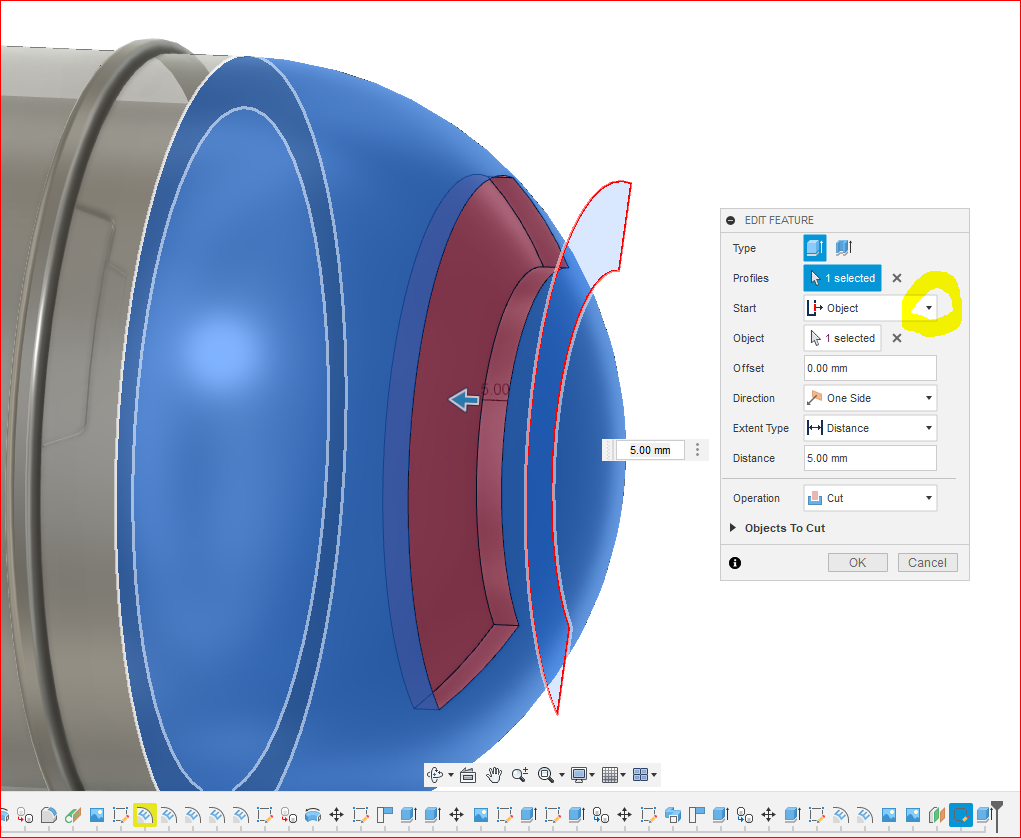
Task: Select the blue-highlighted sketch in timeline
Action: coord(960,815)
